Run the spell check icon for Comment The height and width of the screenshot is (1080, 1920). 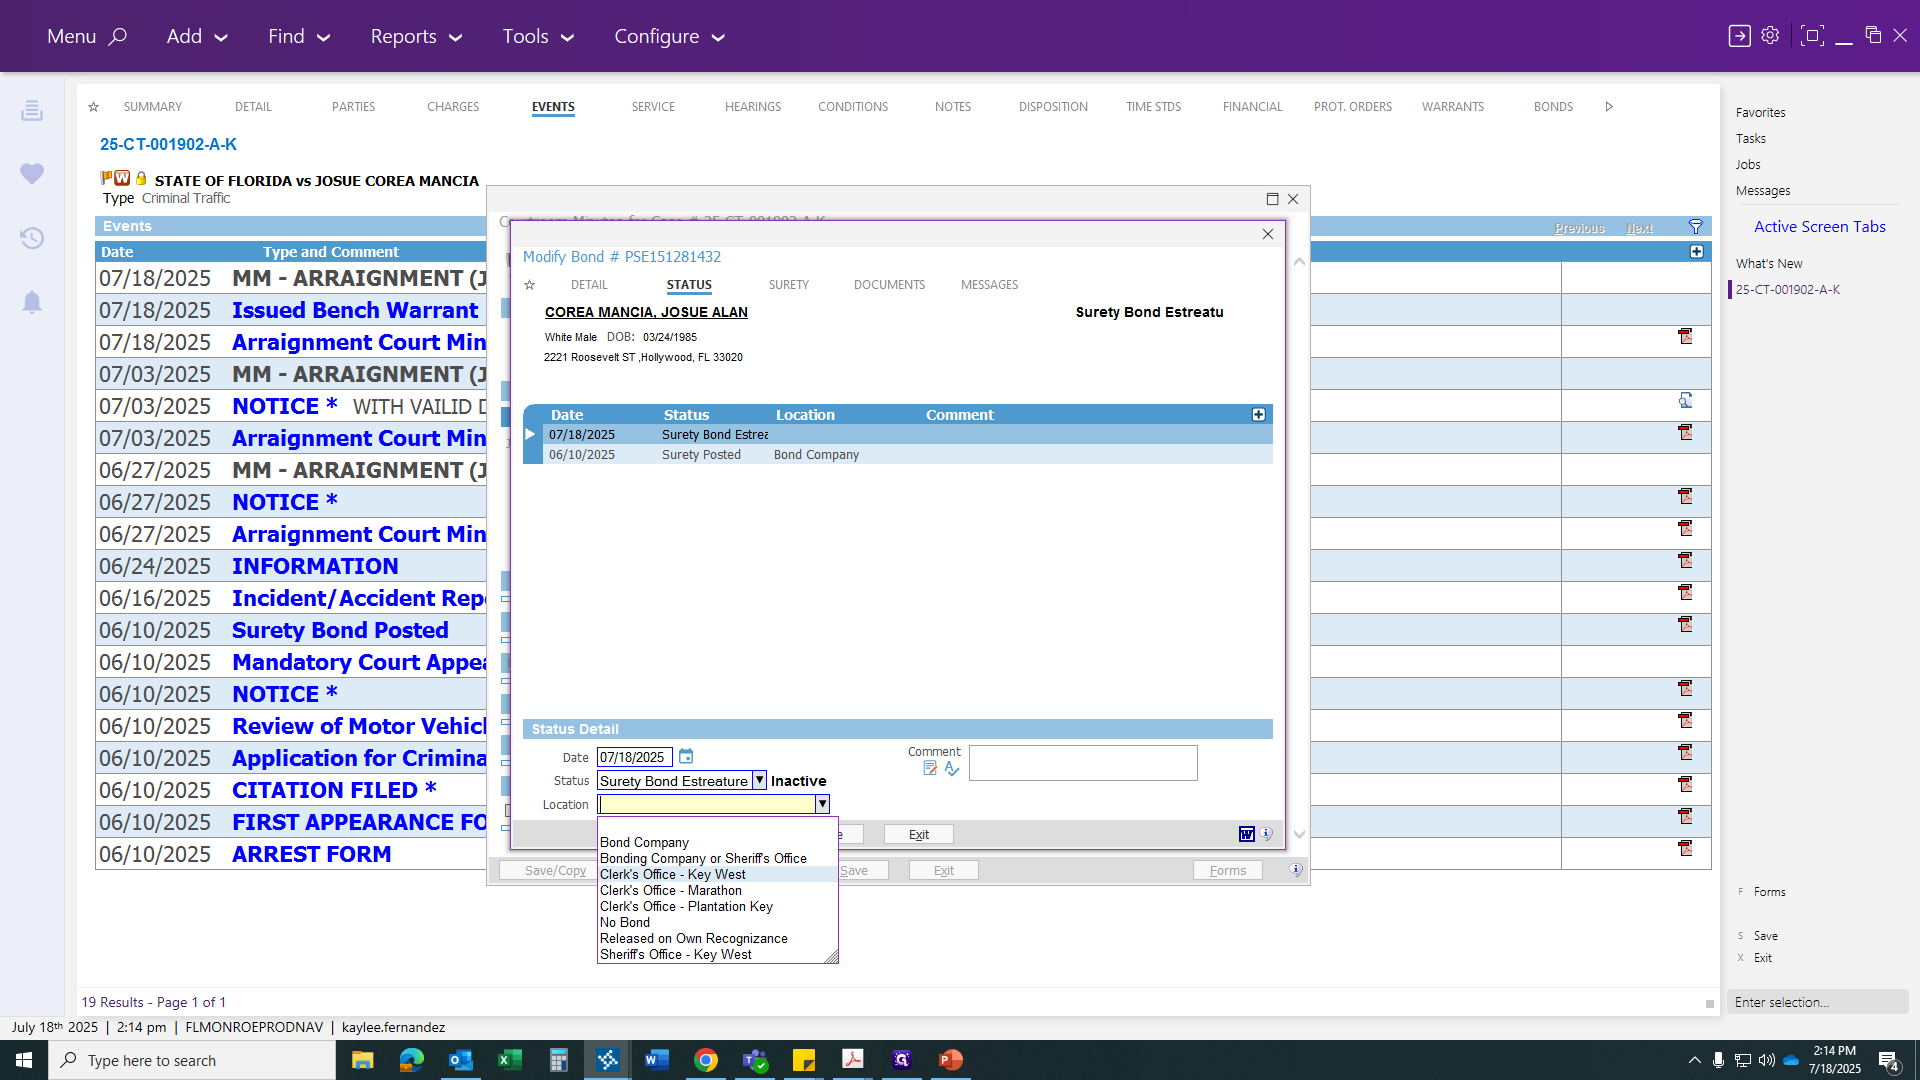click(952, 768)
